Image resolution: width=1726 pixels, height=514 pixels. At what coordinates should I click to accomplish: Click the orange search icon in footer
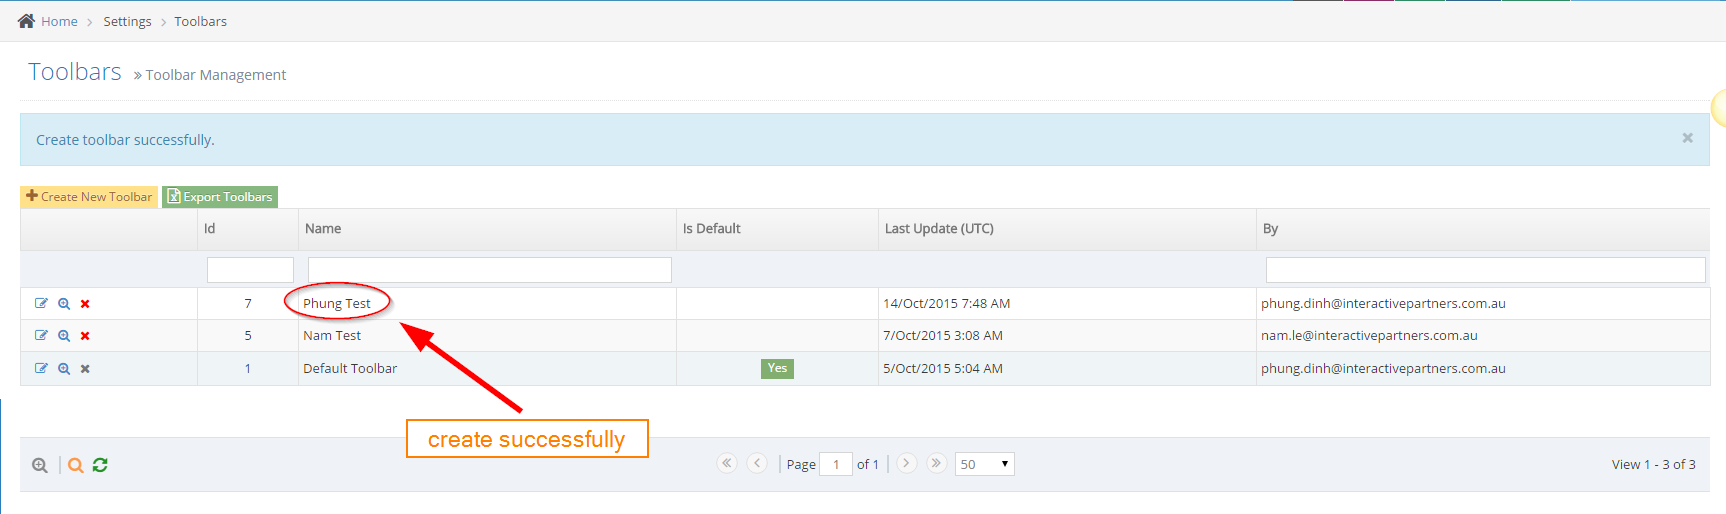click(75, 465)
